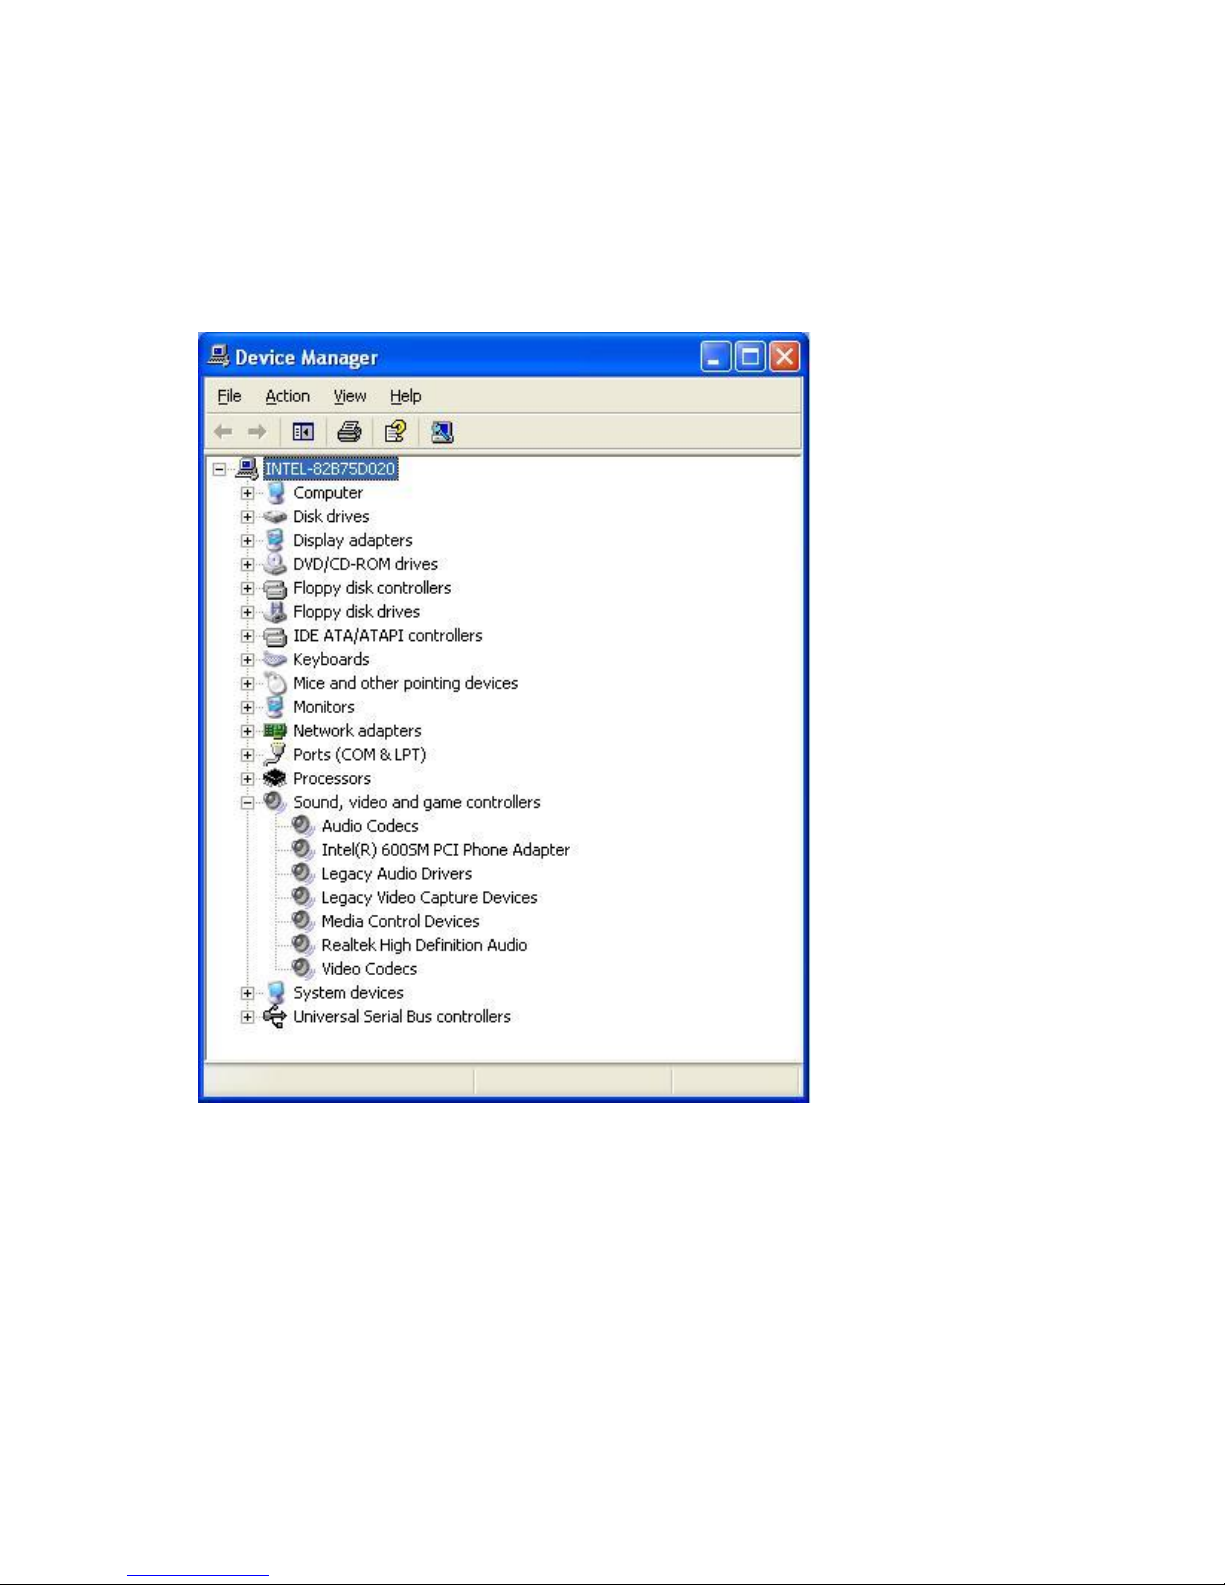1225x1585 pixels.
Task: Select Legacy Audio Drivers entry
Action: tap(396, 874)
